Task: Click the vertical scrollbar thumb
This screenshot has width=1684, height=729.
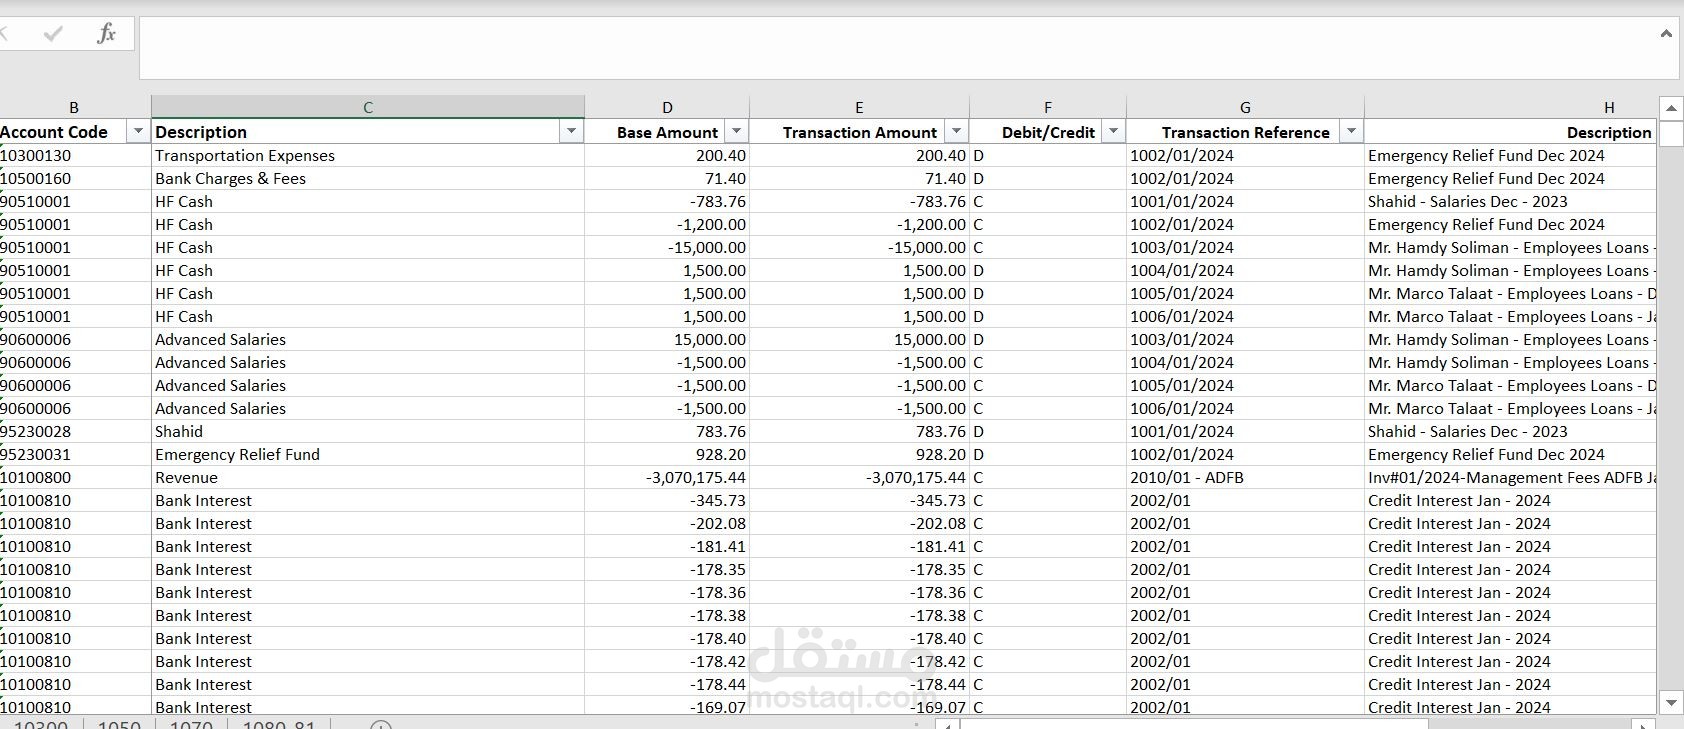Action: point(1671,134)
